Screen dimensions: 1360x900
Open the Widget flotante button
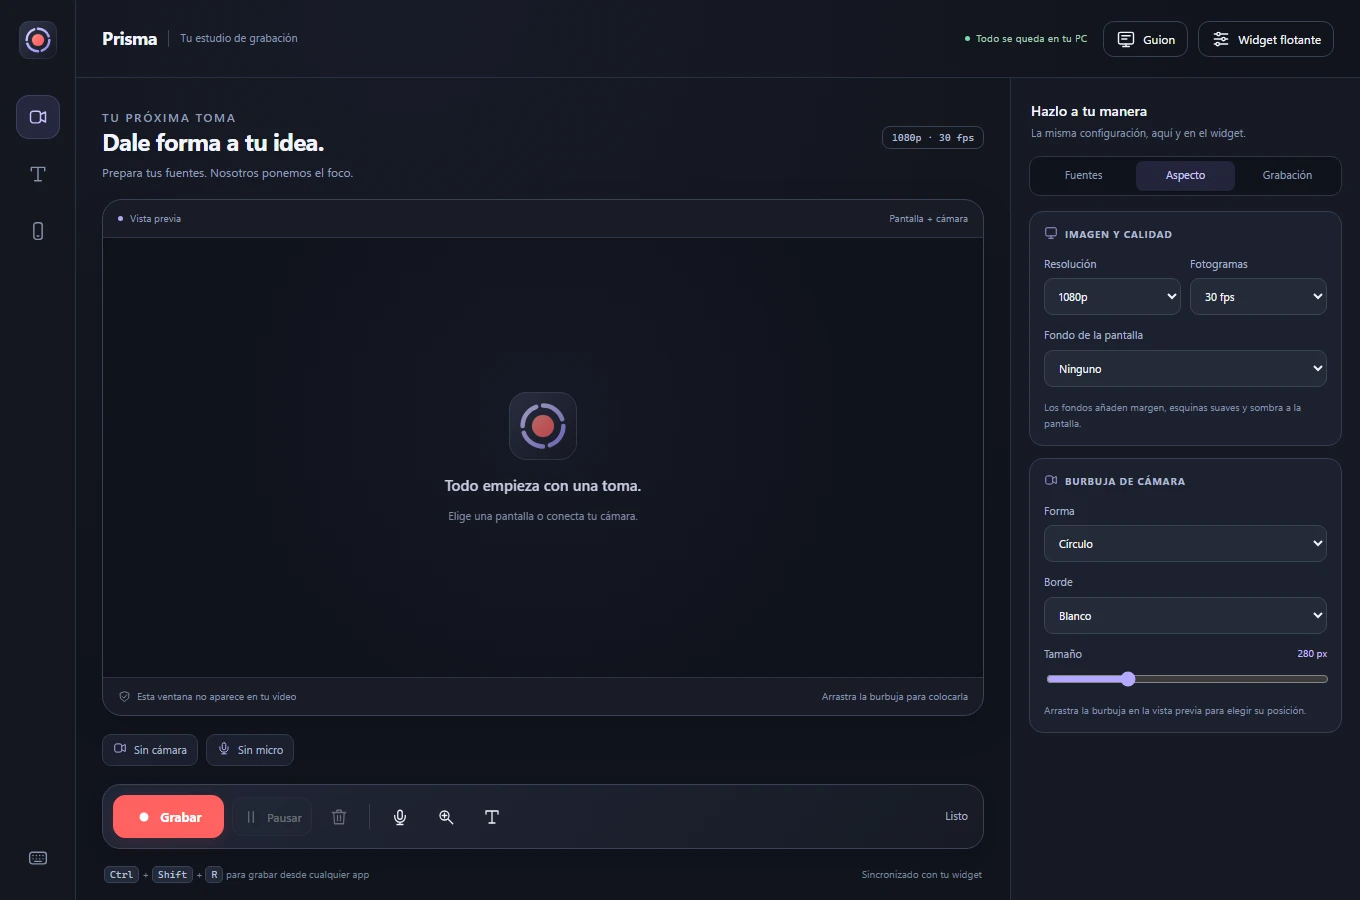[x=1266, y=39]
